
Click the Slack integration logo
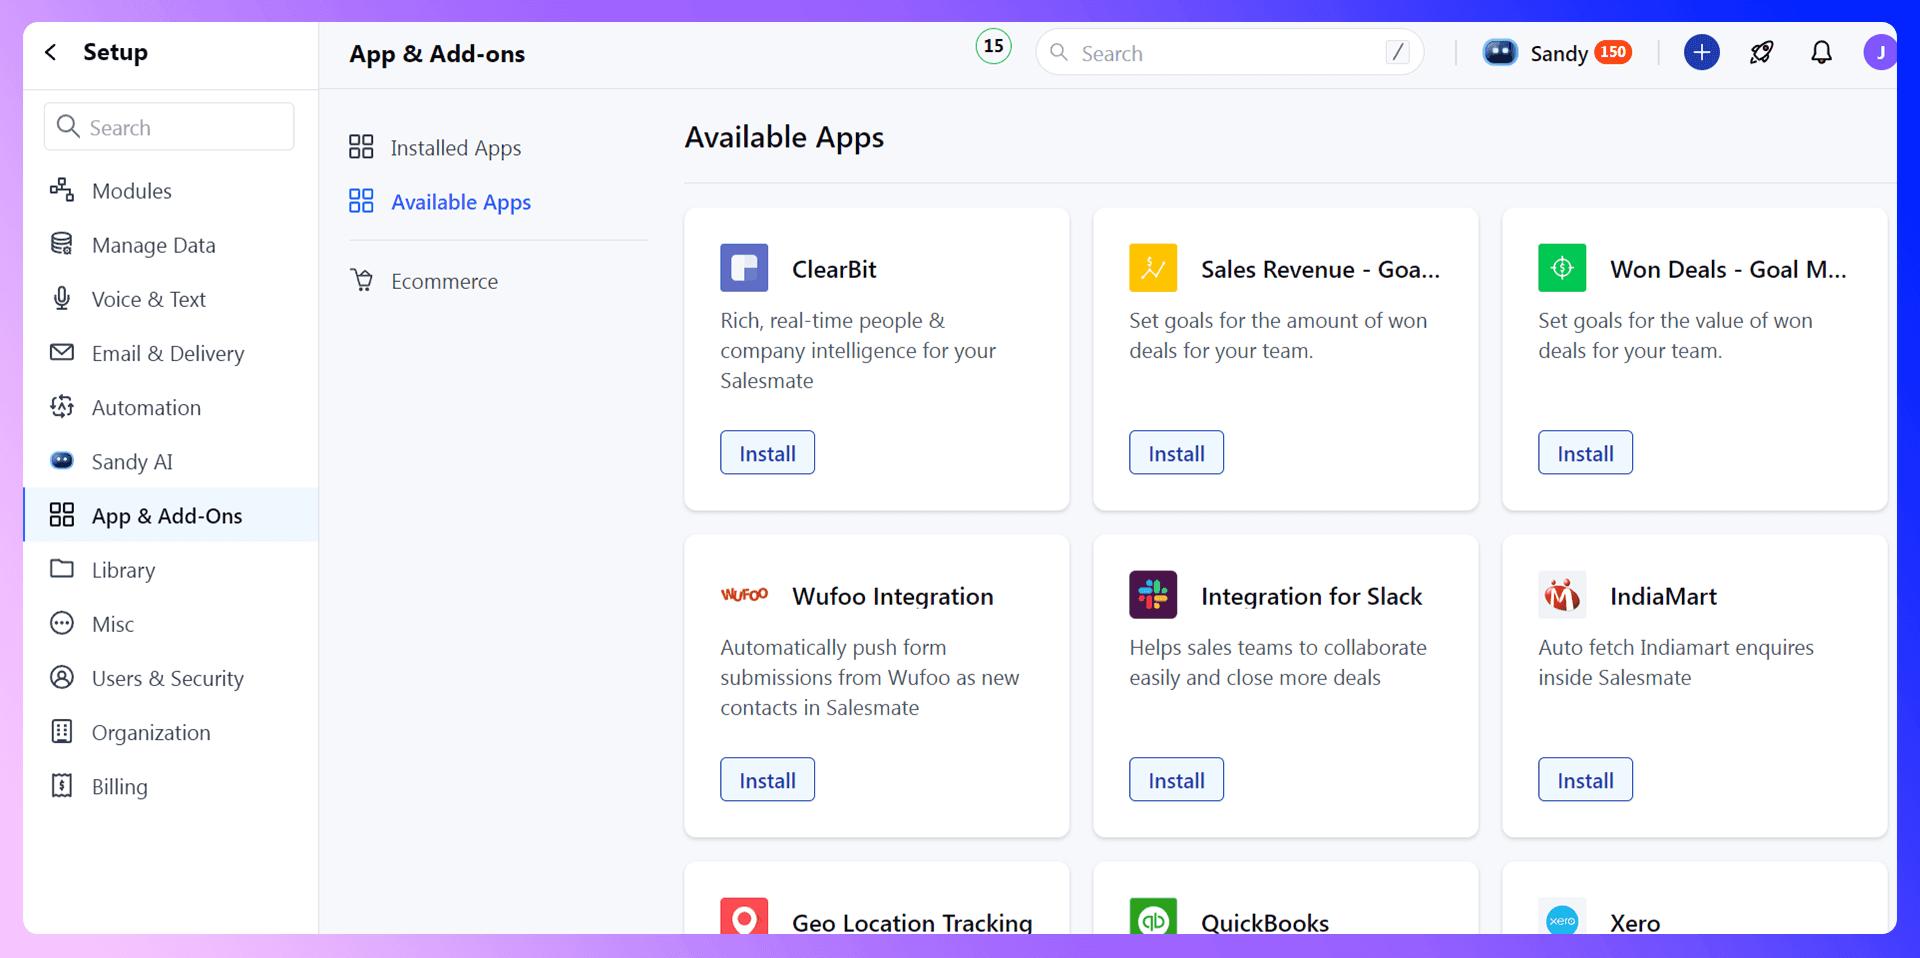[1153, 595]
